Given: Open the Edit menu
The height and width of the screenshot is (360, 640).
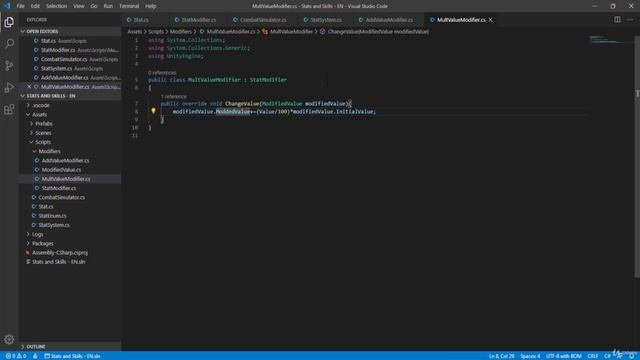Looking at the screenshot, I should [x=35, y=6].
